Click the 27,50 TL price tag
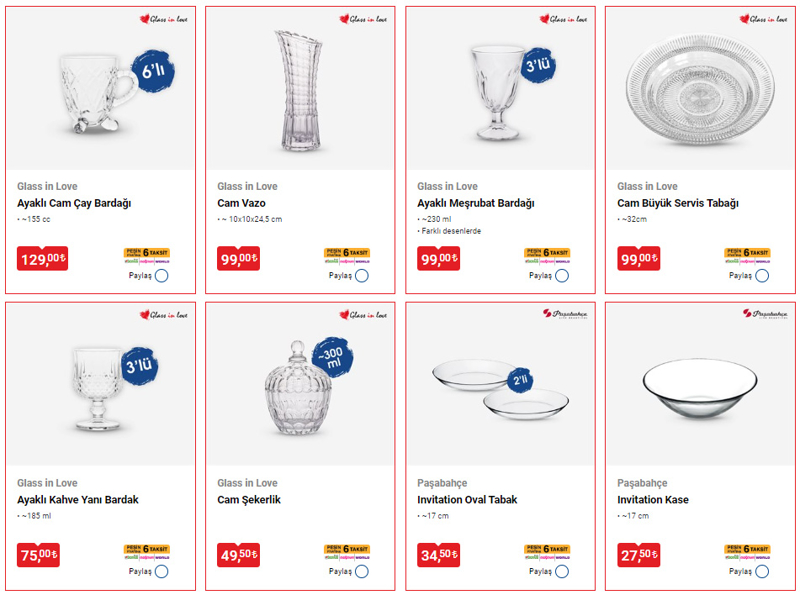Image resolution: width=800 pixels, height=595 pixels. (x=639, y=555)
